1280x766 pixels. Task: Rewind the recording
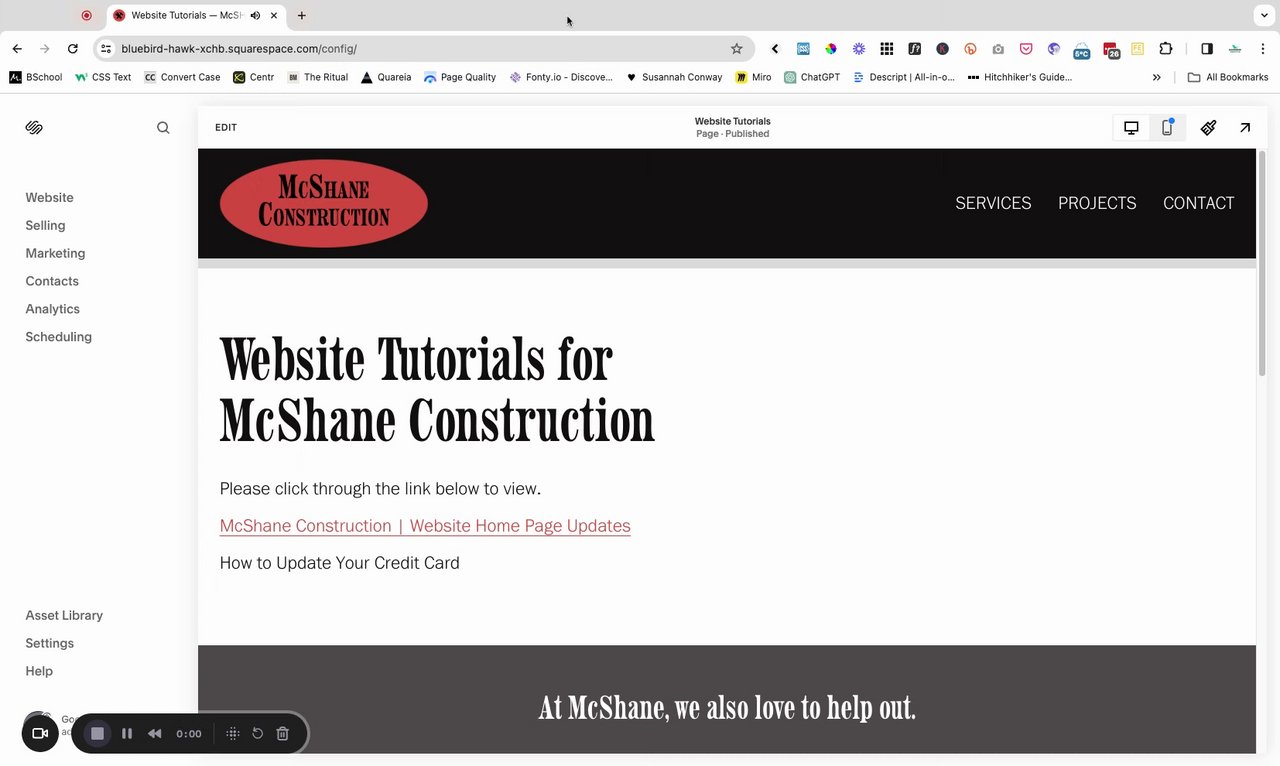[155, 733]
